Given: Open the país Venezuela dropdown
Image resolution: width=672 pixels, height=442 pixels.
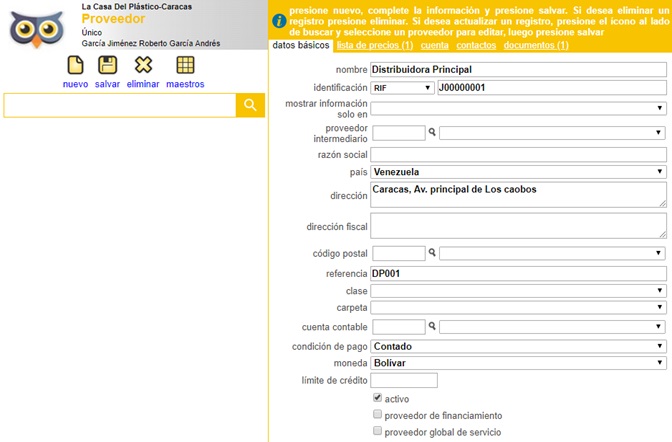Looking at the screenshot, I should (x=518, y=172).
